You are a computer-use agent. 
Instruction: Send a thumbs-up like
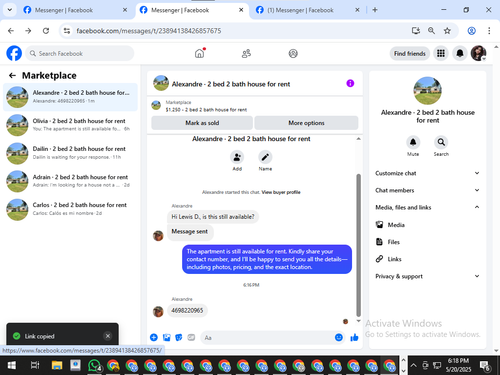354,337
